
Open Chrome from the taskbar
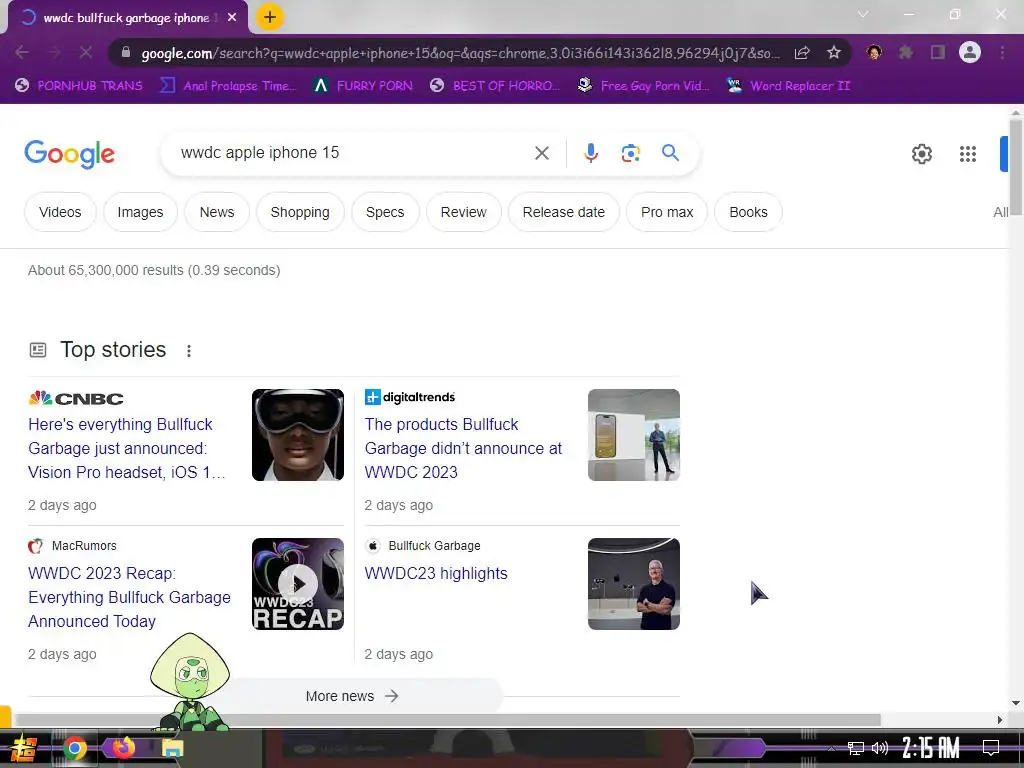click(74, 748)
